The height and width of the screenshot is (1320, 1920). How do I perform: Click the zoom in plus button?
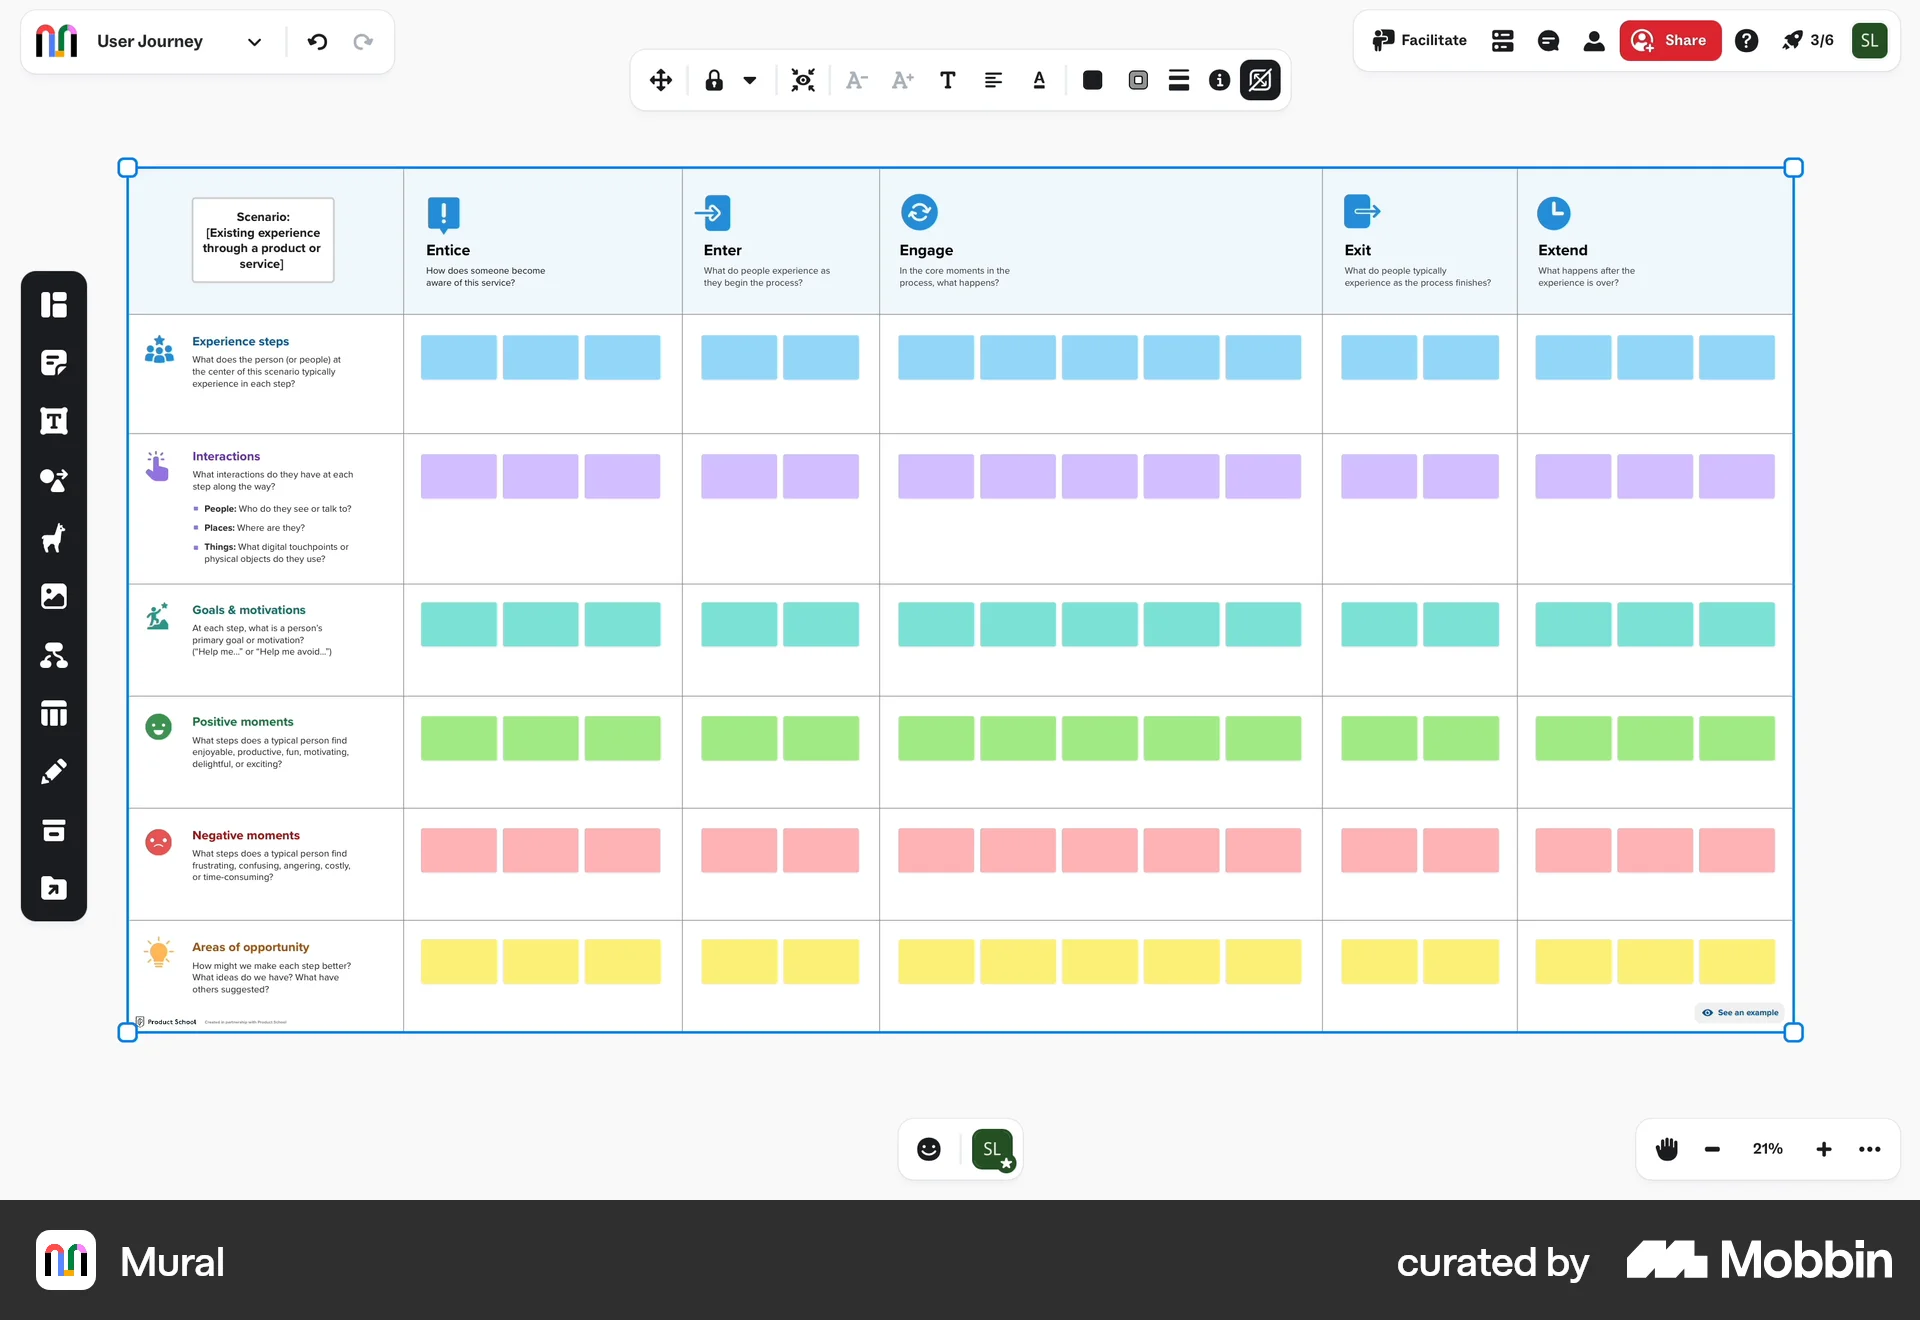1824,1149
